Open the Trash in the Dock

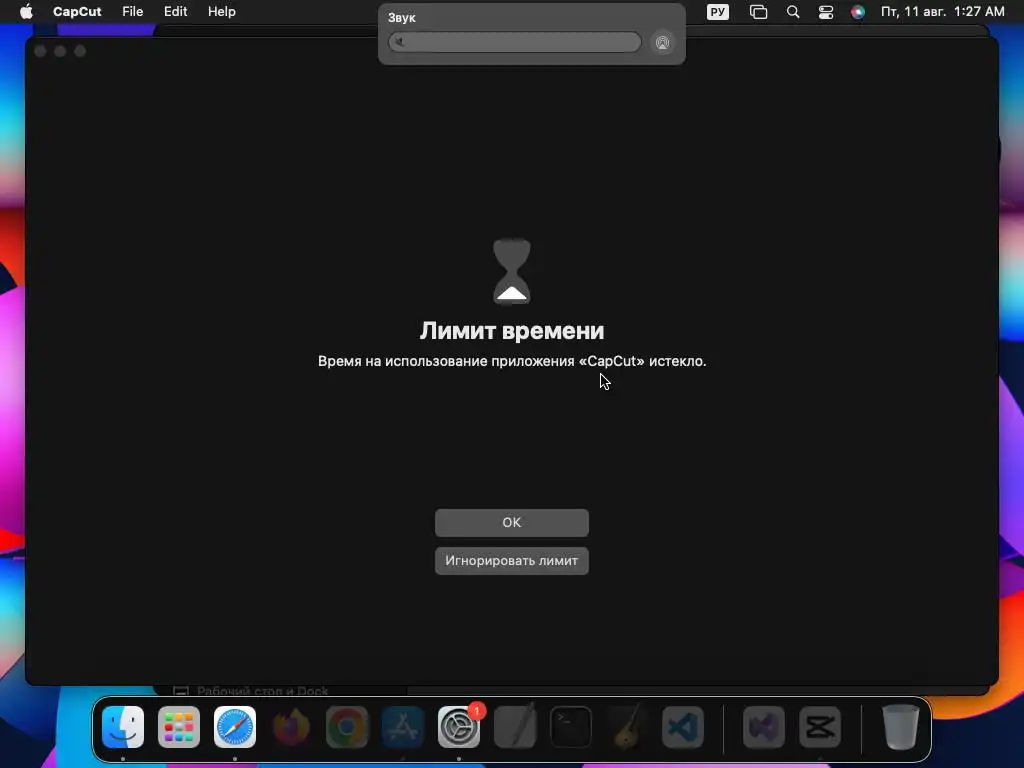pyautogui.click(x=901, y=727)
